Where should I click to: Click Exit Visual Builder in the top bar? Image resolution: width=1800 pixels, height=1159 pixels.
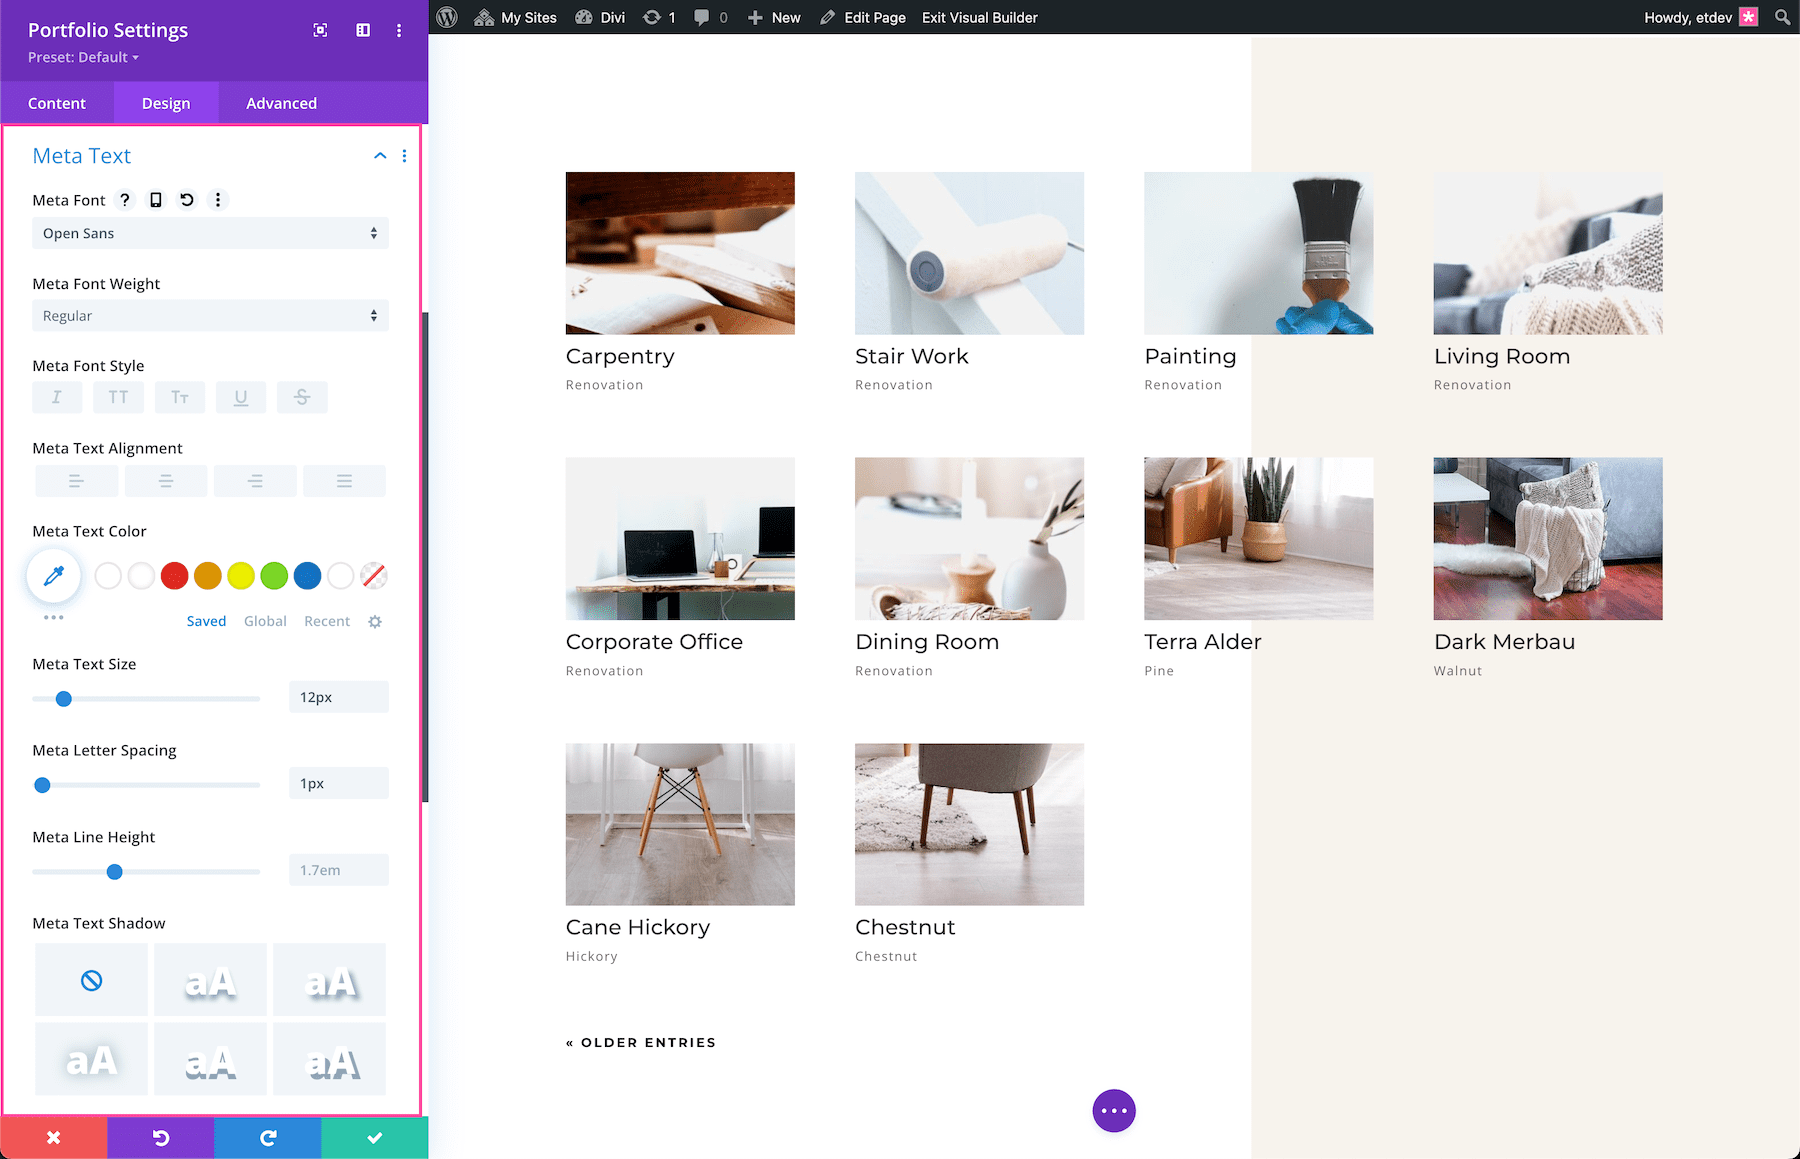[979, 17]
